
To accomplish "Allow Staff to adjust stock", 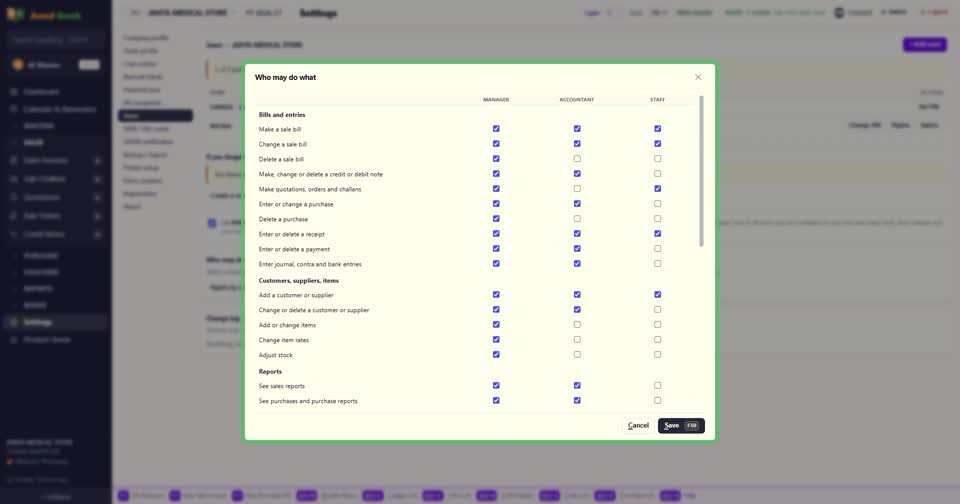I will click(x=658, y=355).
